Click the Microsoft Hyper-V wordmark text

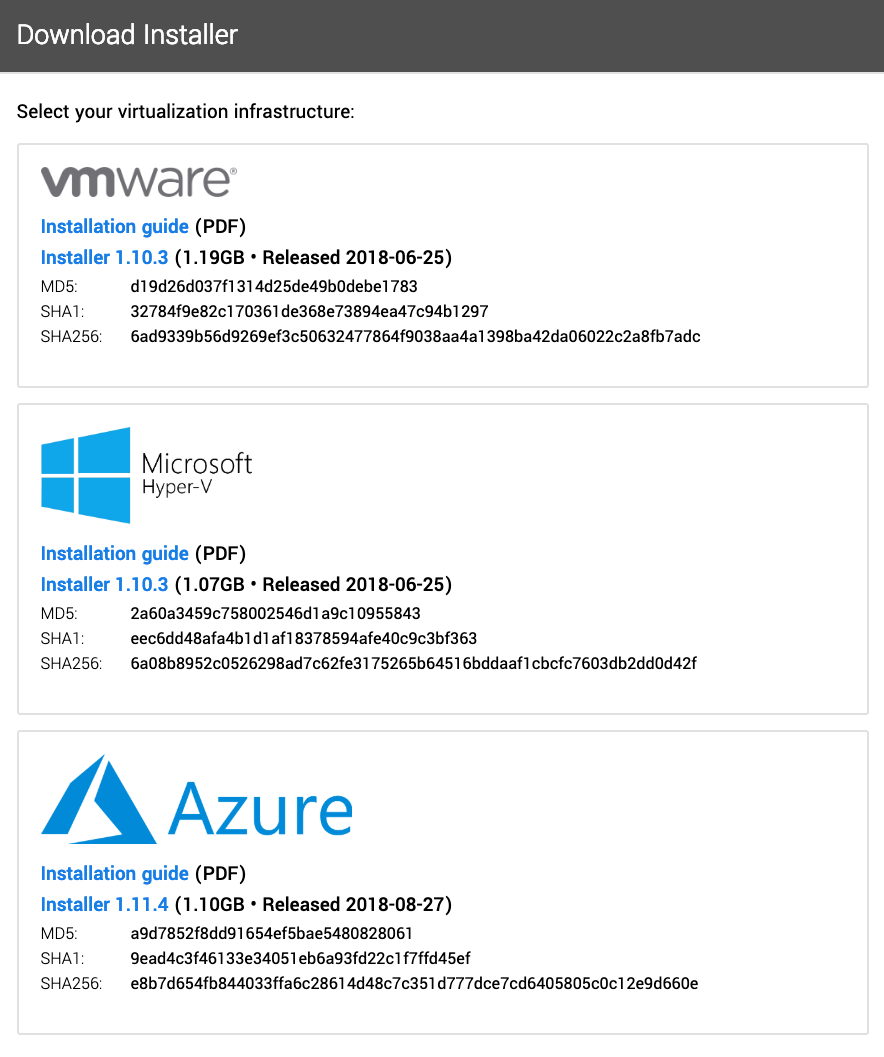click(197, 474)
